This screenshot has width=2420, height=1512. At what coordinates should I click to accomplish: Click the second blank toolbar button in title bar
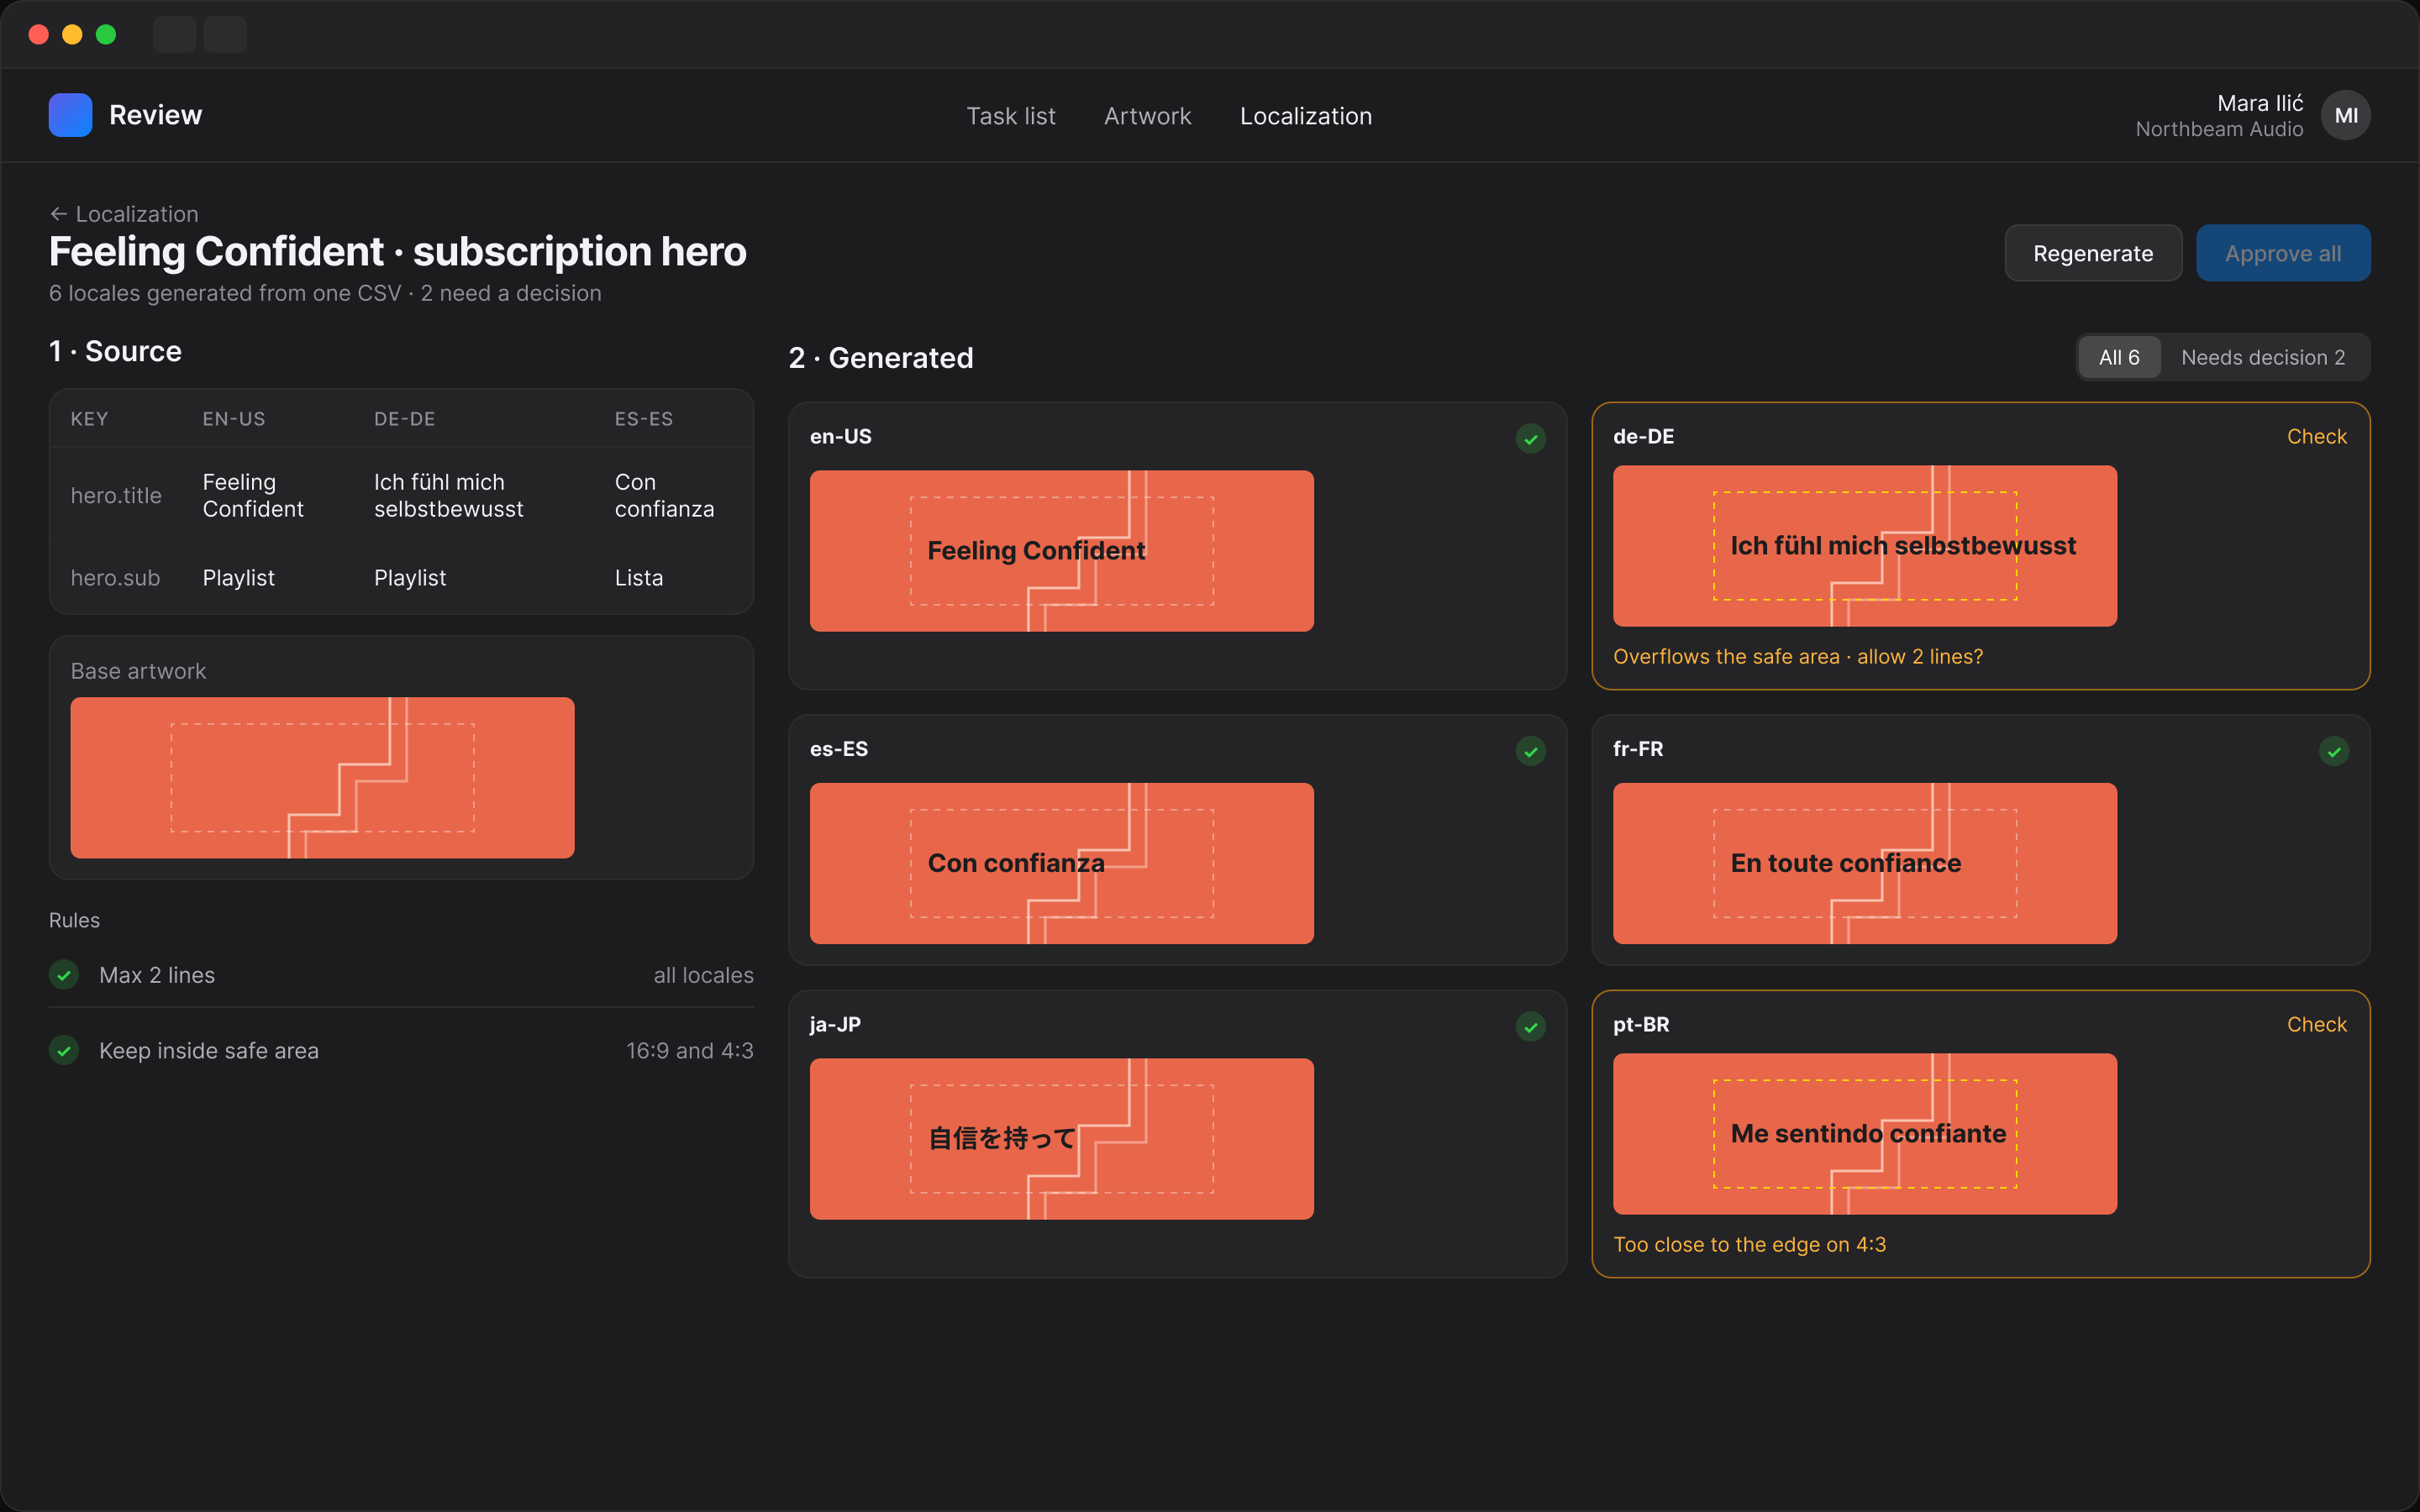[225, 34]
